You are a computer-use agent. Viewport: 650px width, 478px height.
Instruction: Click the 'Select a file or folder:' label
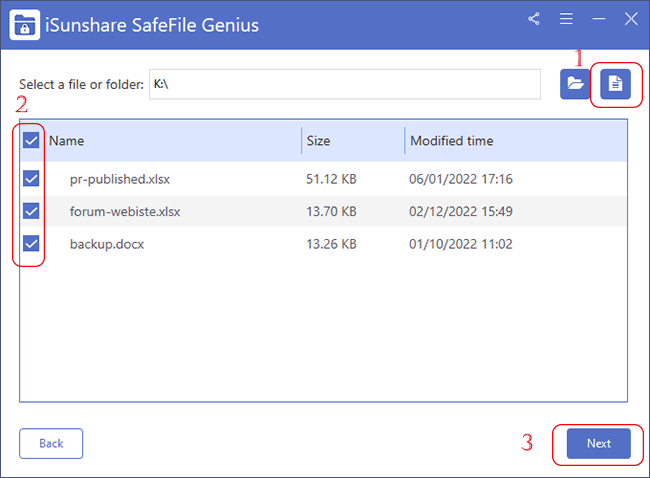coord(81,85)
